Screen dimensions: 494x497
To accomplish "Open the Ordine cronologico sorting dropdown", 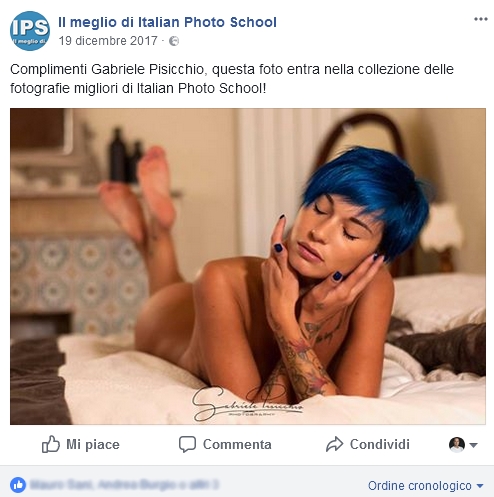I will (426, 486).
